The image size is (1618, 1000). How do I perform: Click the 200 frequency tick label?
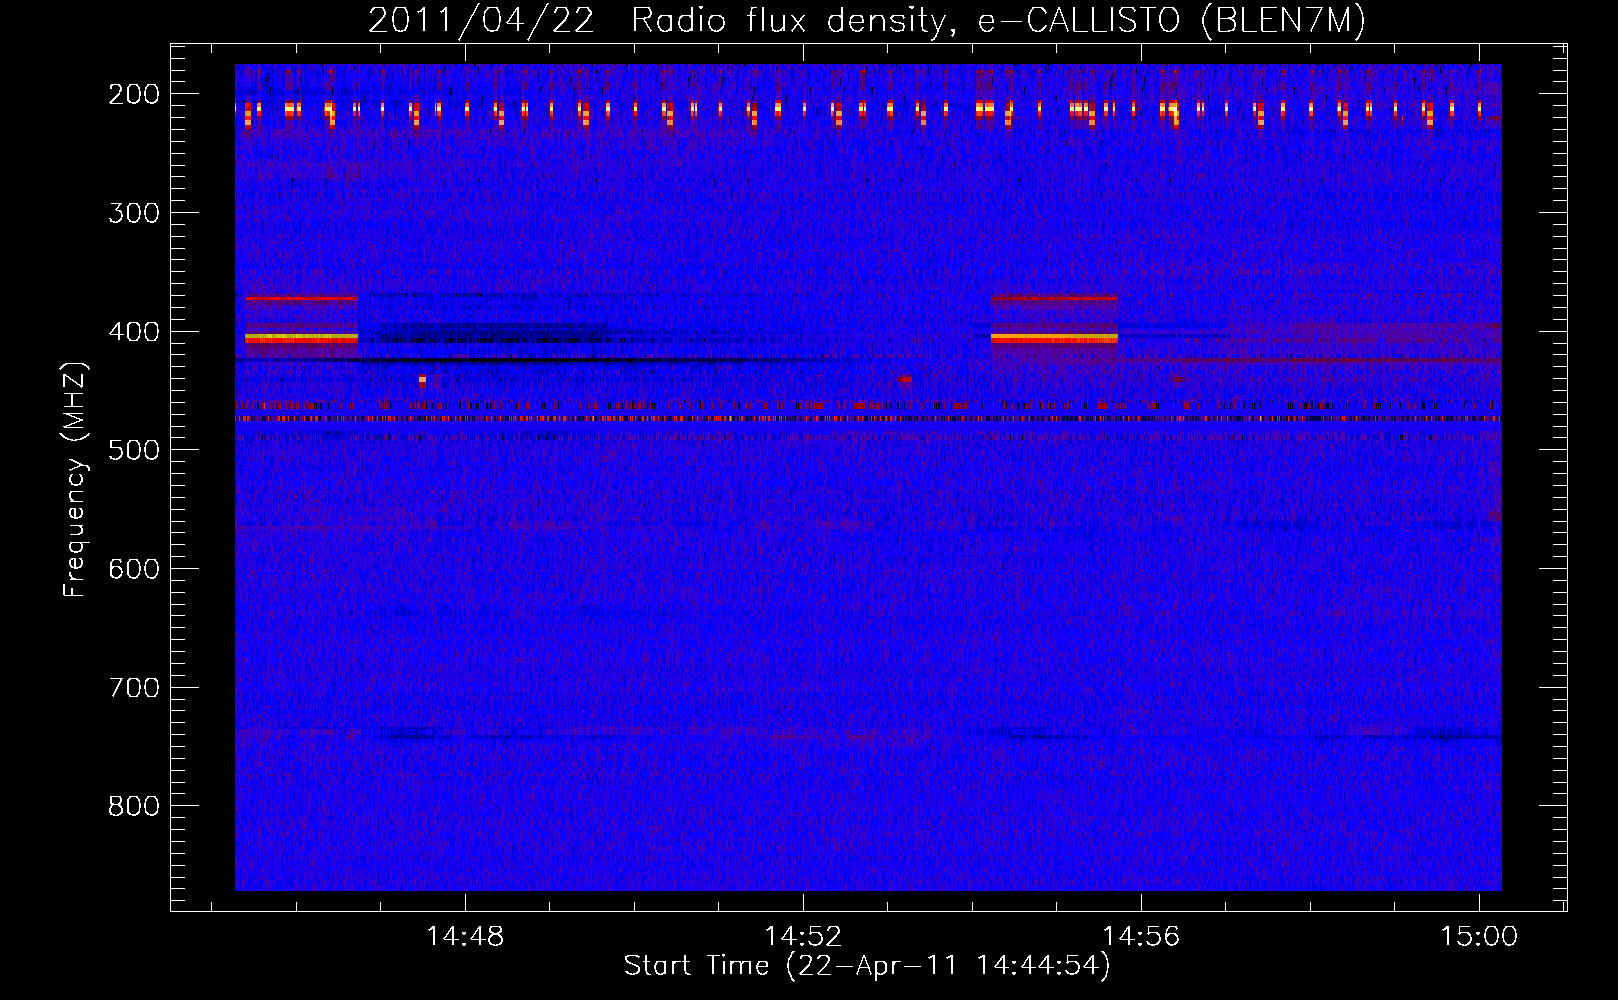[x=134, y=94]
